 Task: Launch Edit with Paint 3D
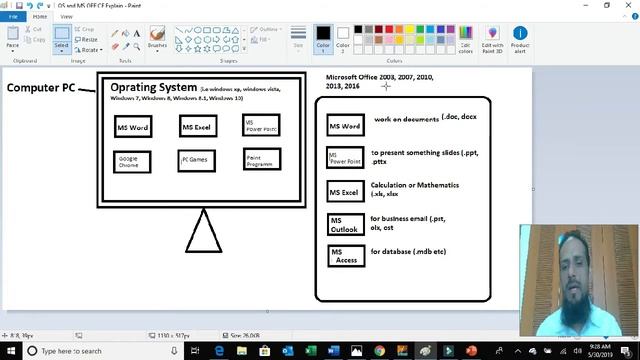pos(492,40)
